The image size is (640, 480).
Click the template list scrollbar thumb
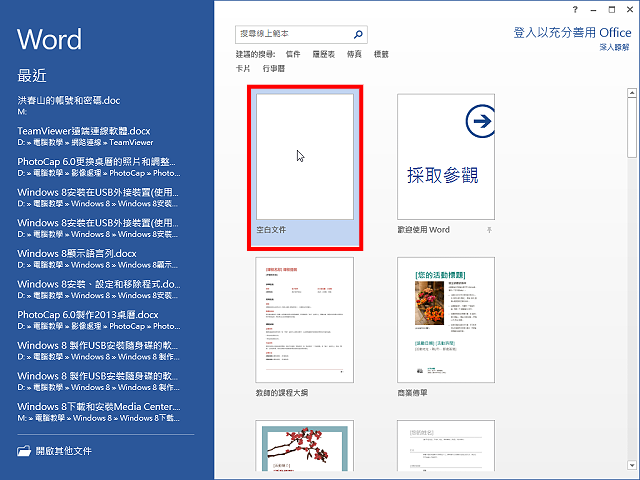click(632, 128)
